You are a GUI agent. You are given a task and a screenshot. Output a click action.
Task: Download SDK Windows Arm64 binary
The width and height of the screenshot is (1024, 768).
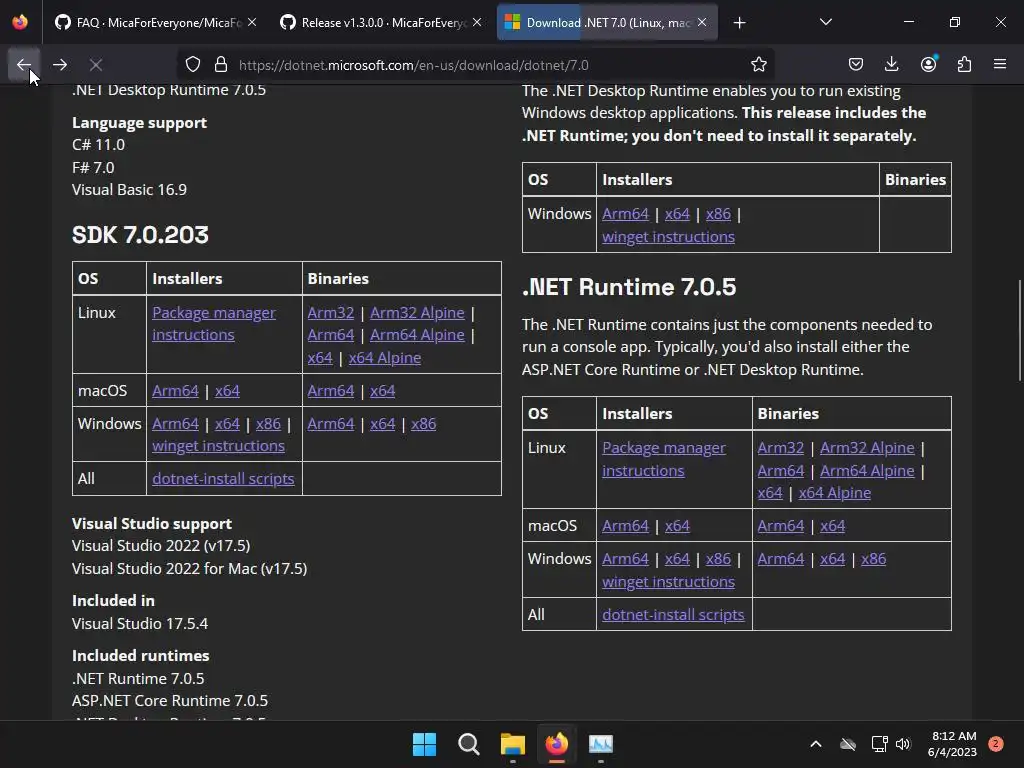tap(330, 424)
